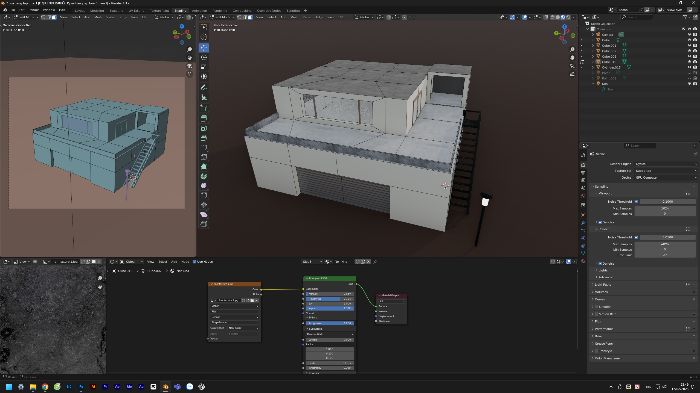The image size is (700, 393).
Task: Toggle Viewport Denoise checkbox
Action: click(x=600, y=222)
